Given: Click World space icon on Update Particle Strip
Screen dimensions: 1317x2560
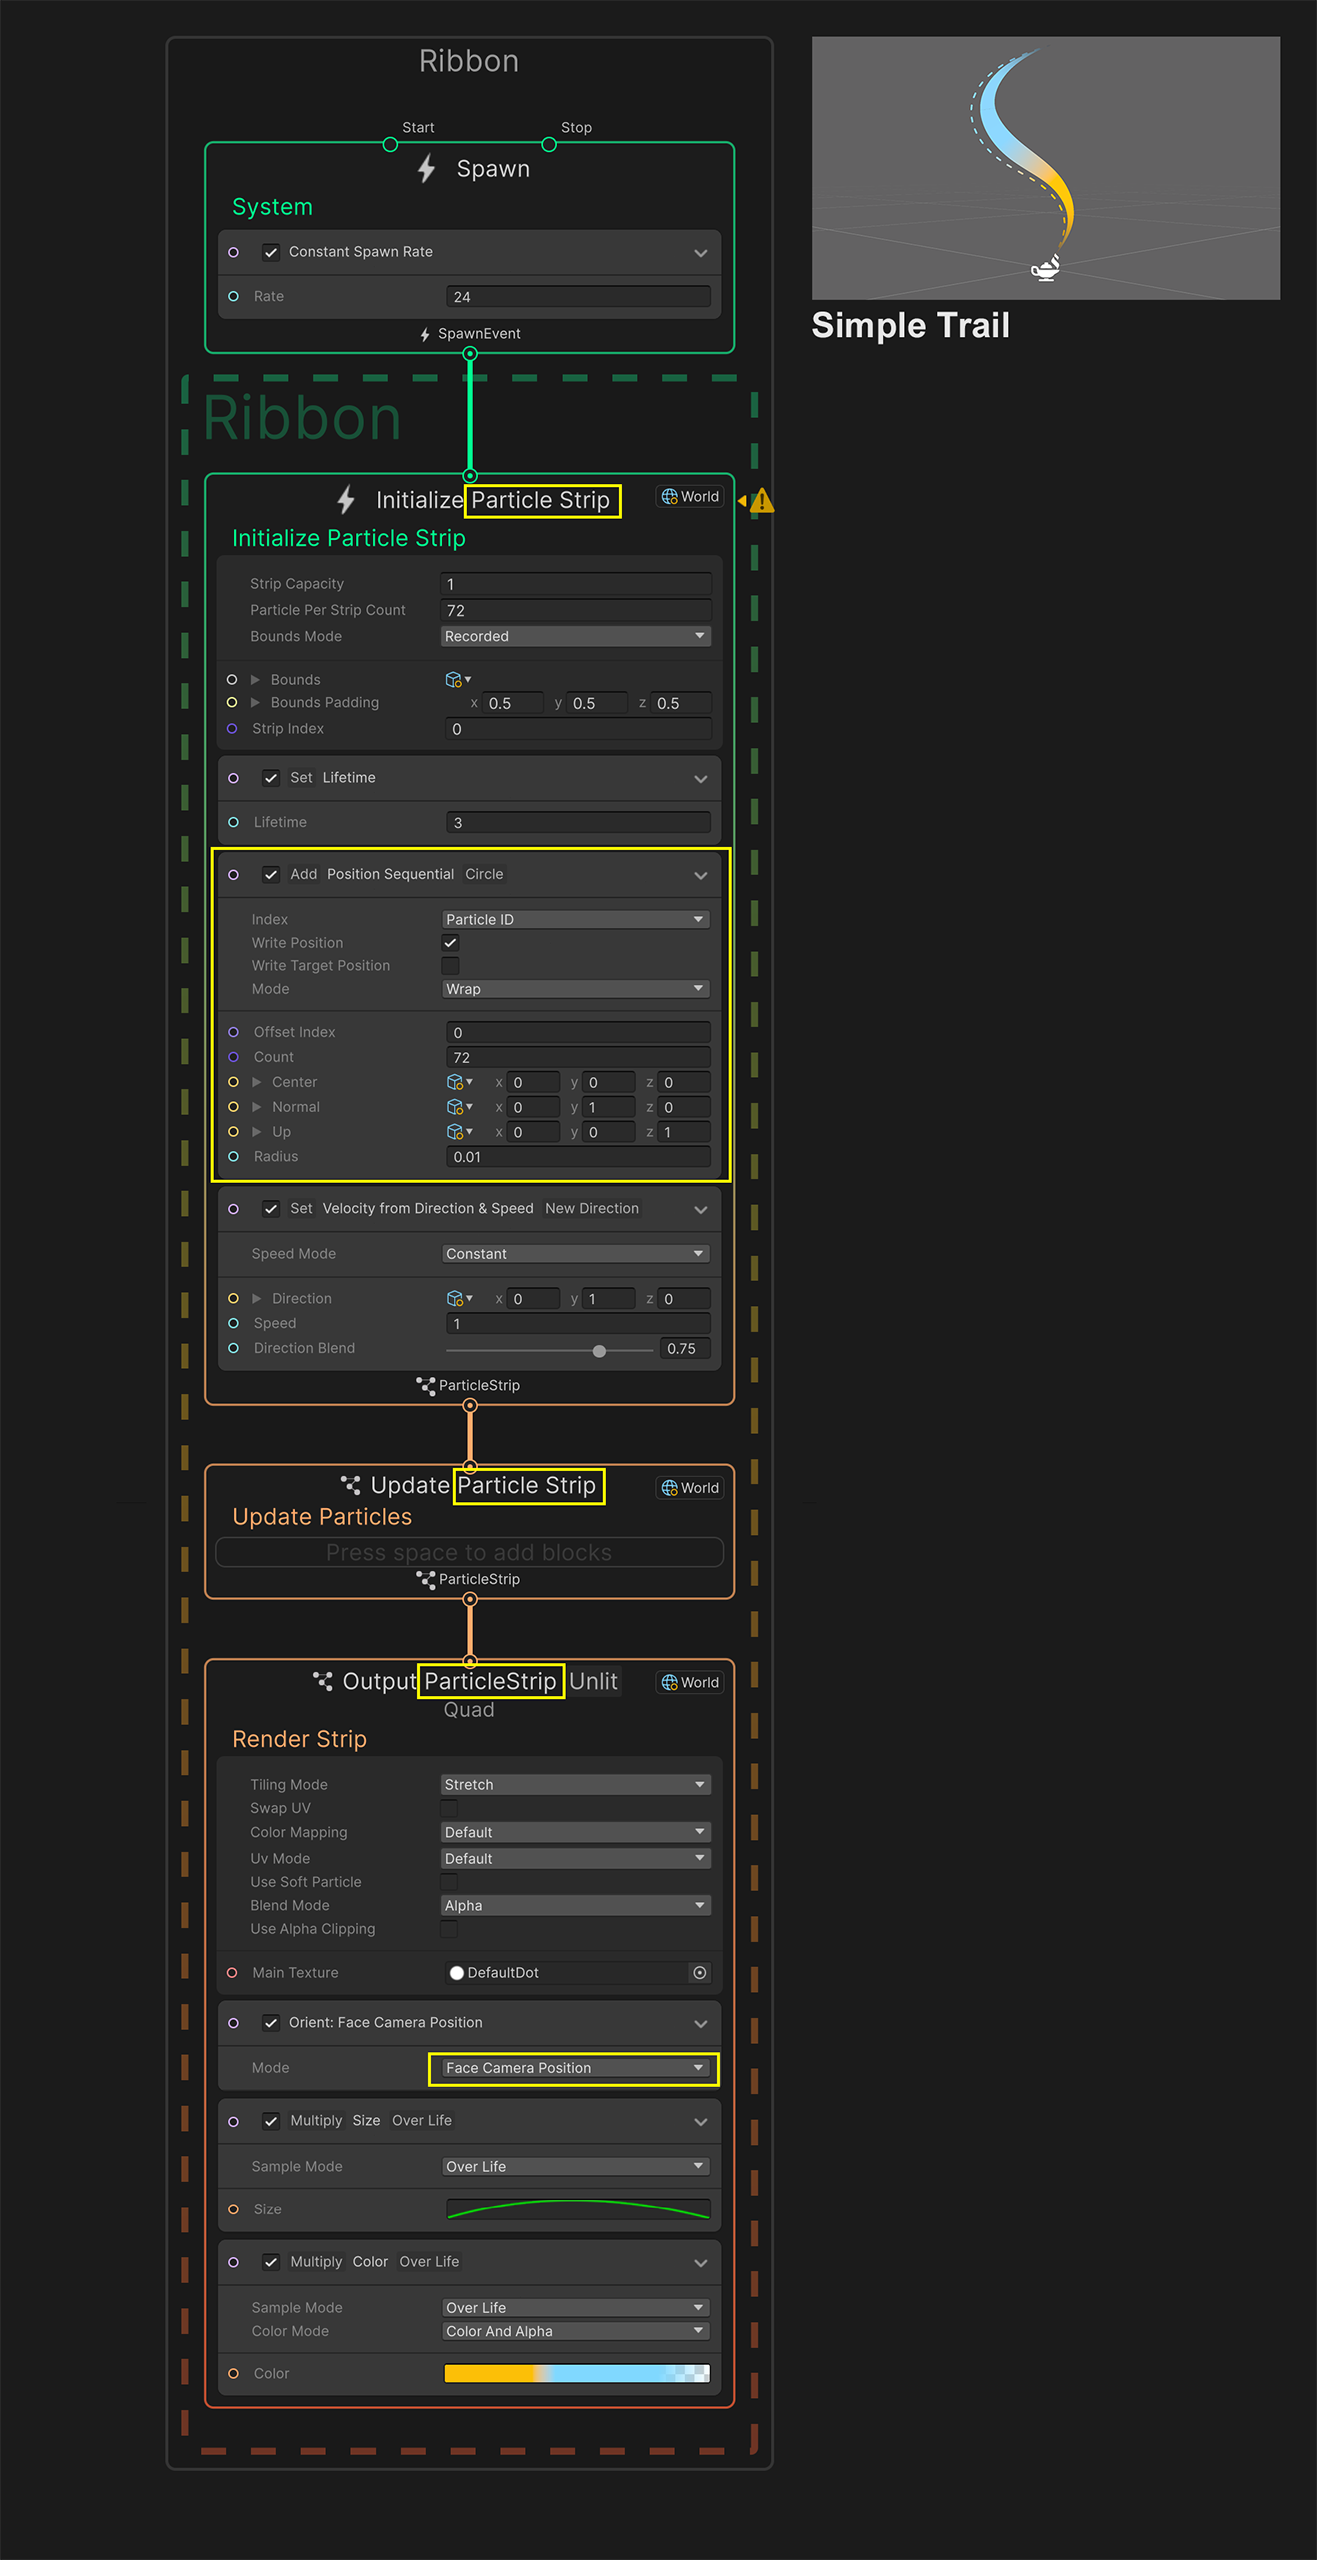Looking at the screenshot, I should pos(670,1488).
